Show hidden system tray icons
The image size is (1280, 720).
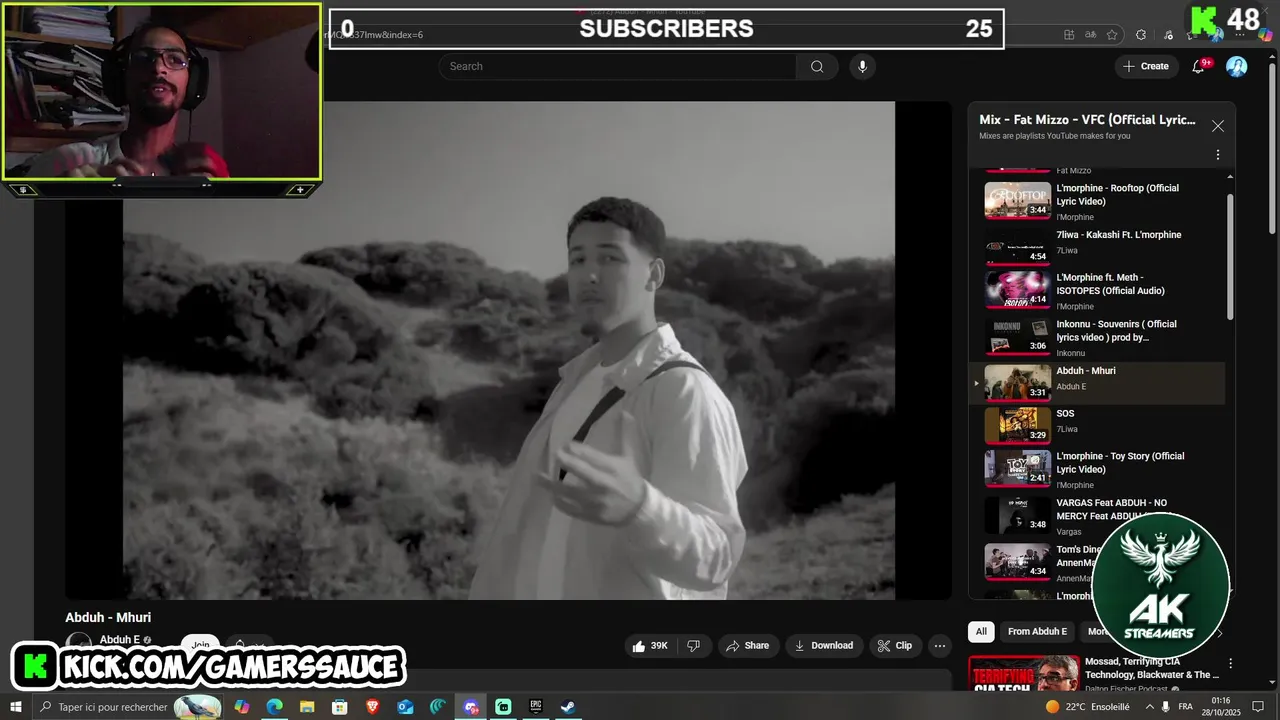tap(1148, 707)
